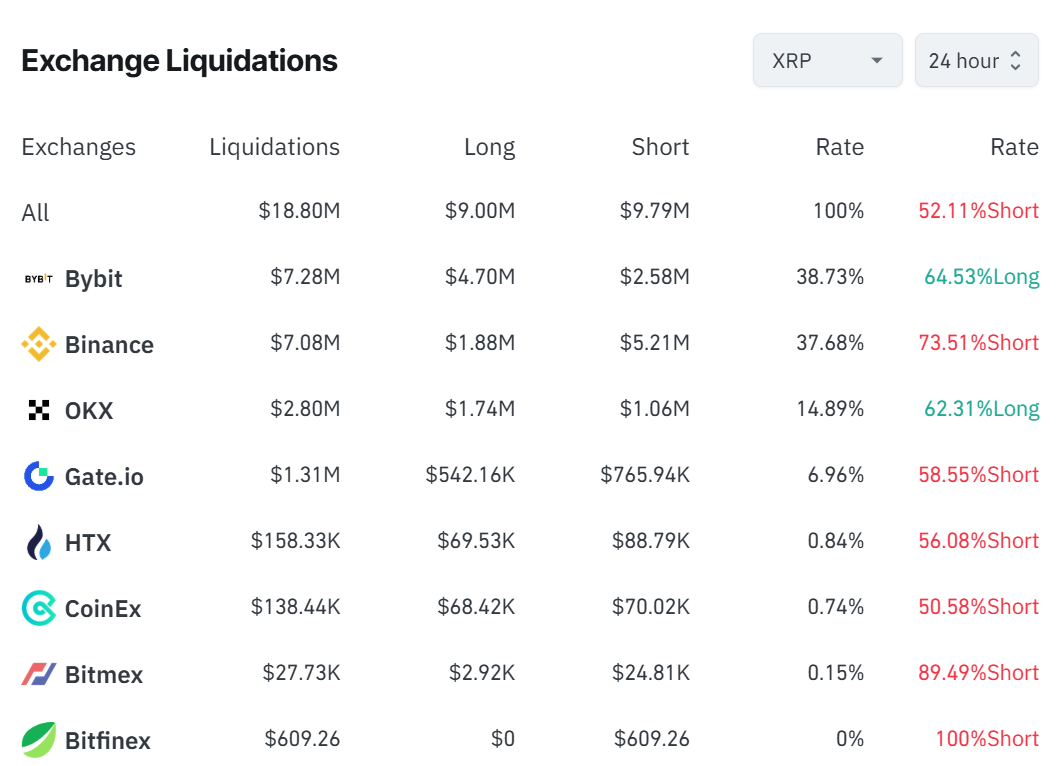Click the Bybit exchange logo icon
Screen dimensions: 1063x766
39,278
